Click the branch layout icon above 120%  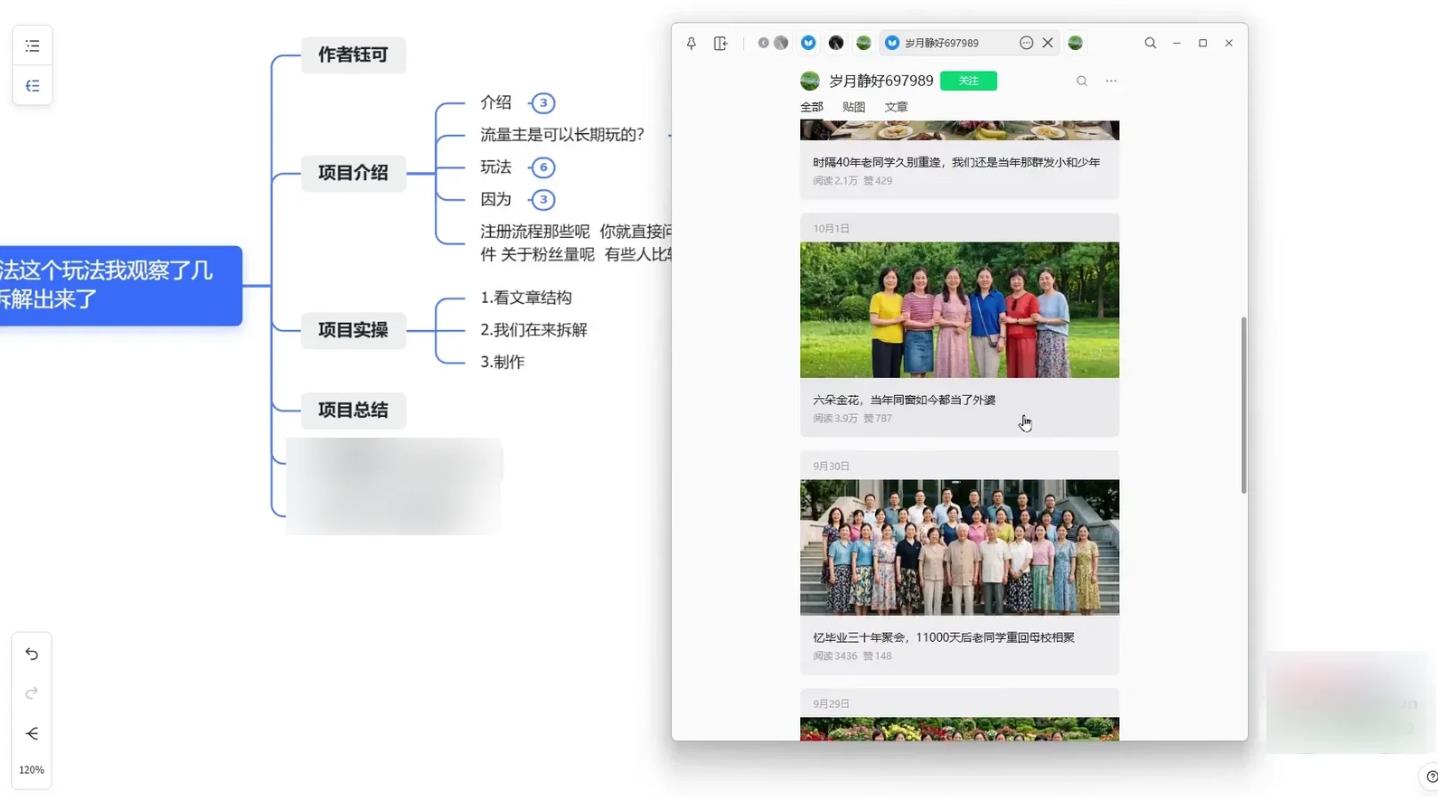coord(32,734)
